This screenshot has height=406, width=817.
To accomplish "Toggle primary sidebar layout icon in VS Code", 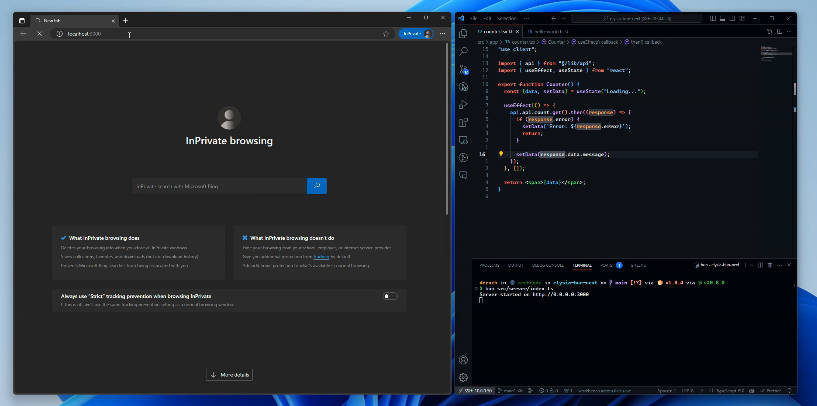I will tap(713, 18).
